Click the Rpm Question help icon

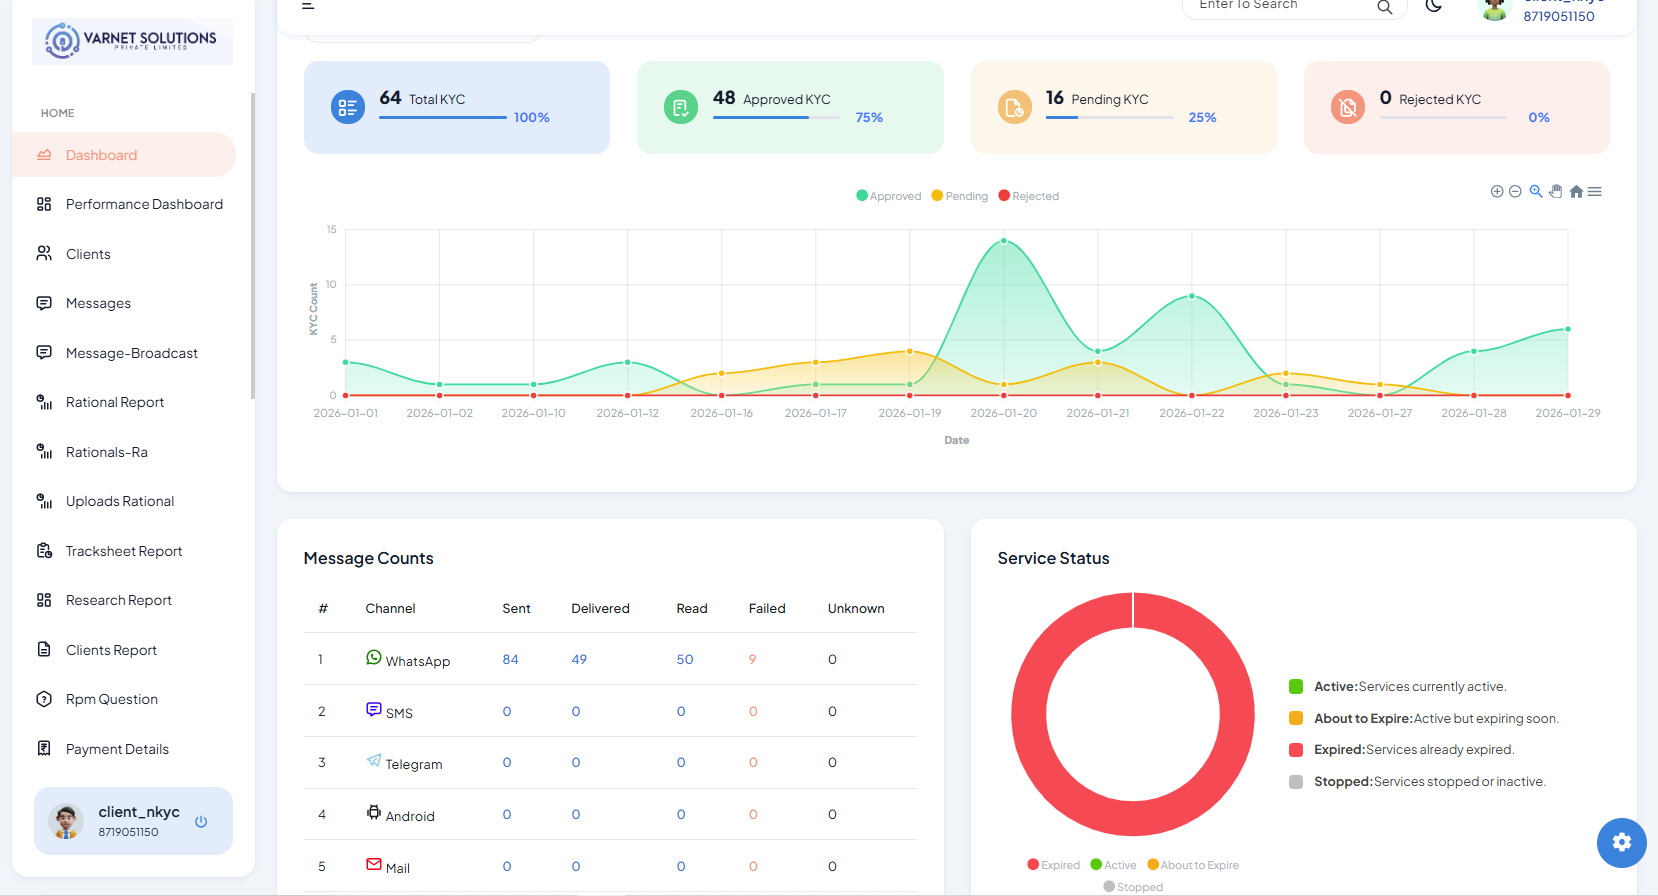(x=44, y=699)
